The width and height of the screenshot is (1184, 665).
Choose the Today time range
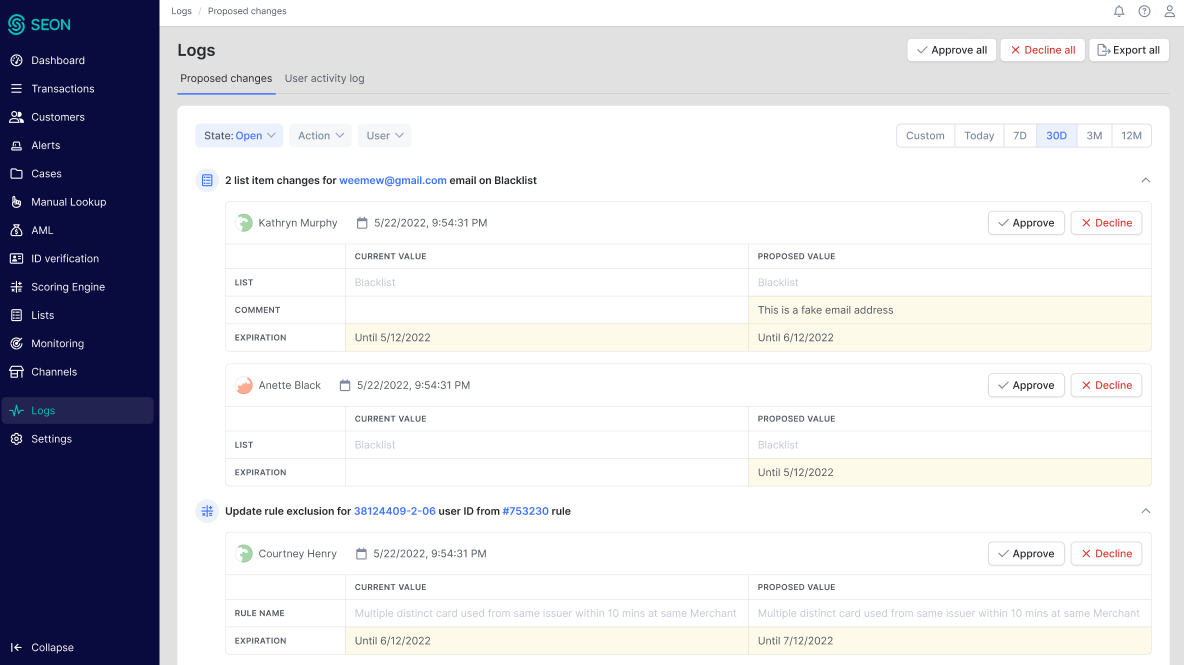pos(979,136)
